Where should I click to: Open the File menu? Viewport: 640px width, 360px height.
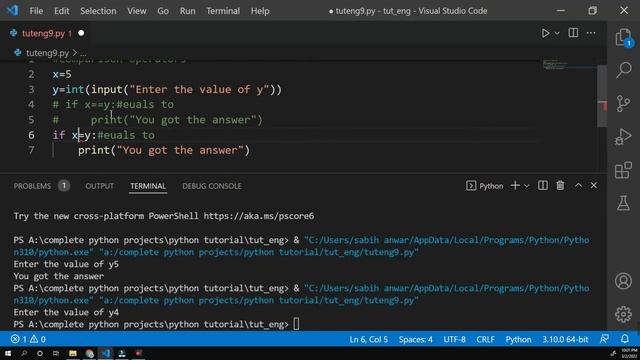36,11
